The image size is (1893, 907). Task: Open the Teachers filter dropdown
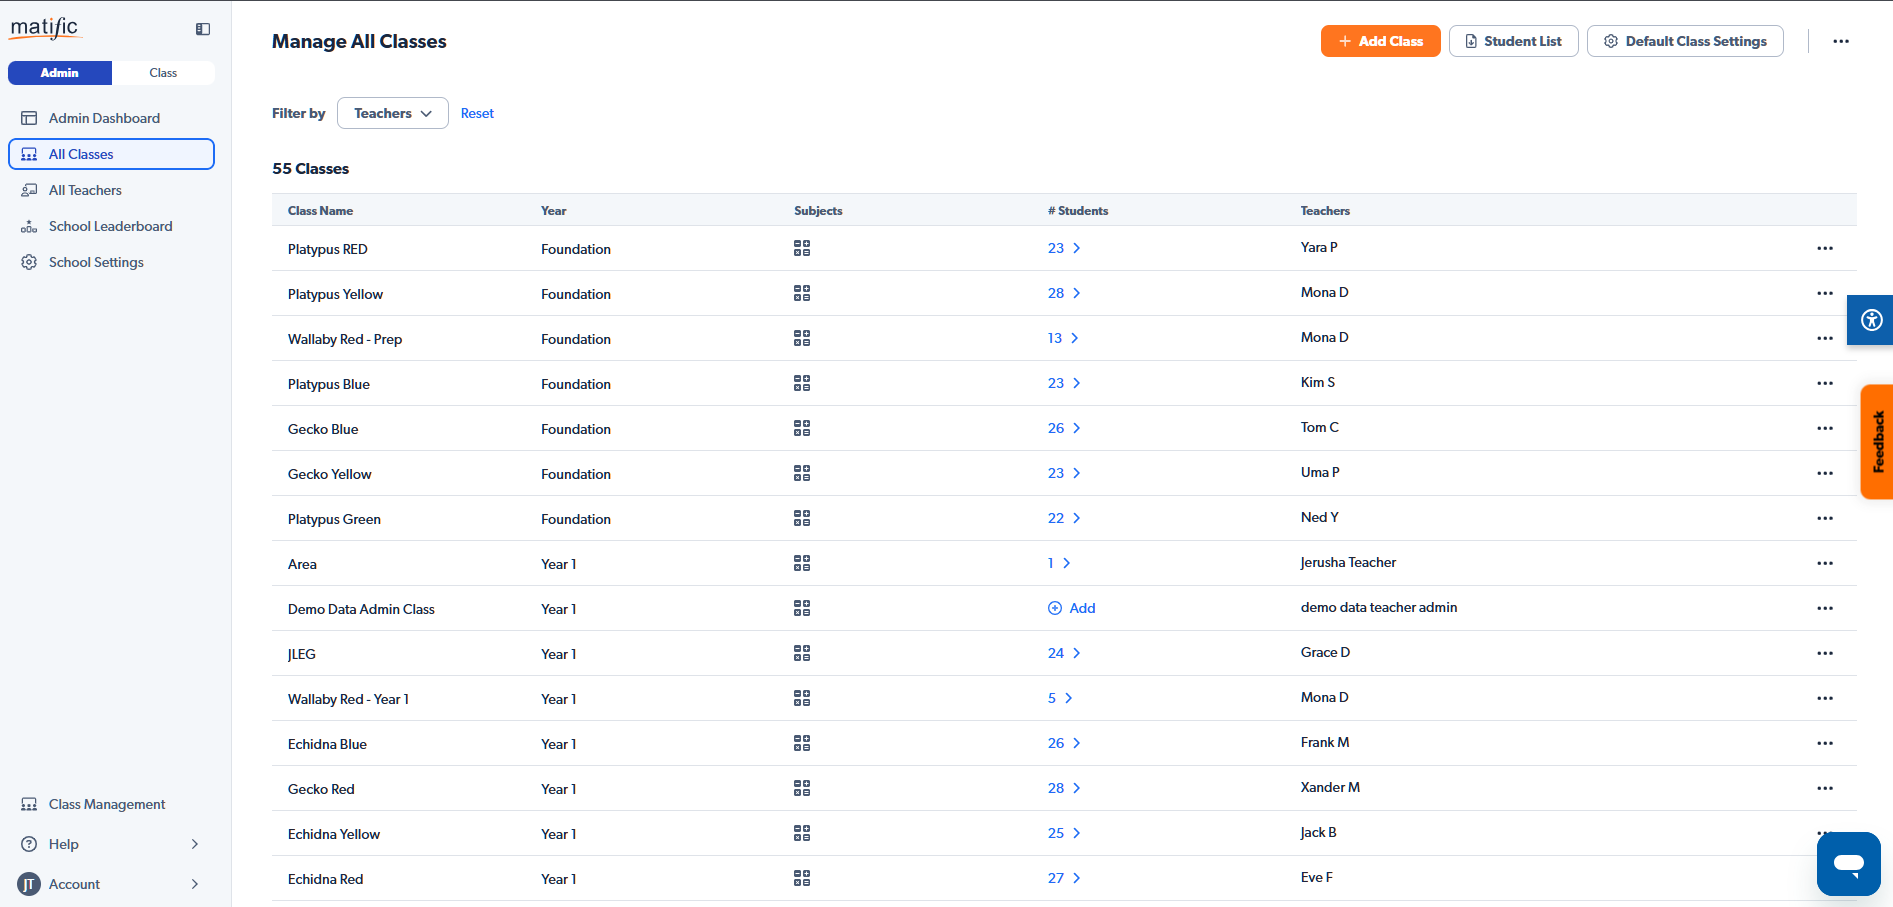[x=392, y=113]
